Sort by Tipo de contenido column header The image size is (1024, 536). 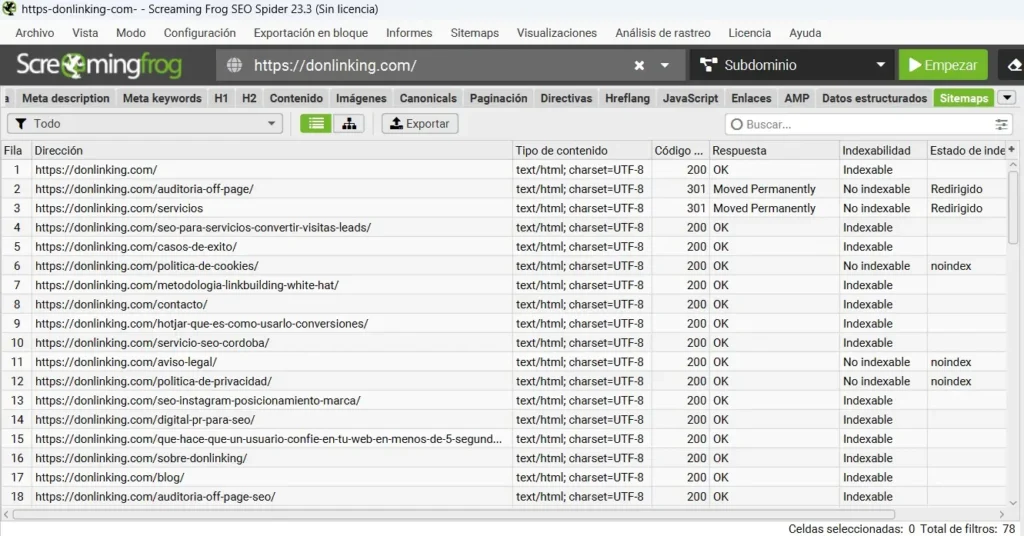pos(582,150)
